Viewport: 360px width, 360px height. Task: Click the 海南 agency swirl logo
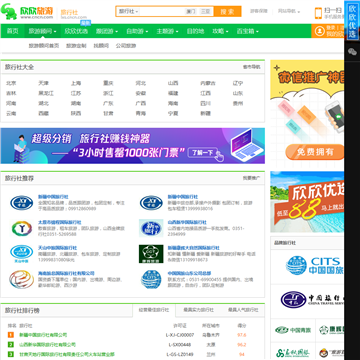22,279
